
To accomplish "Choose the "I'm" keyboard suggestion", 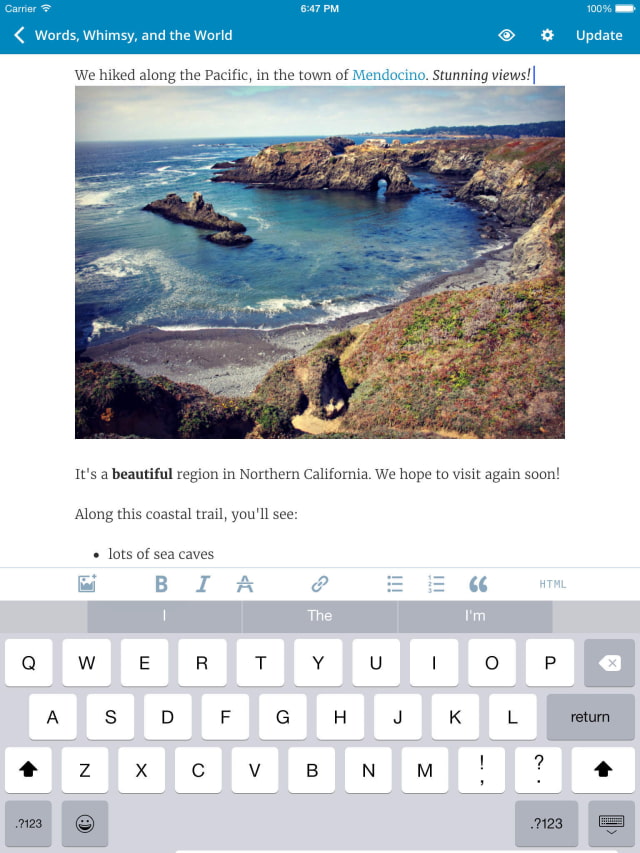I will tap(475, 615).
